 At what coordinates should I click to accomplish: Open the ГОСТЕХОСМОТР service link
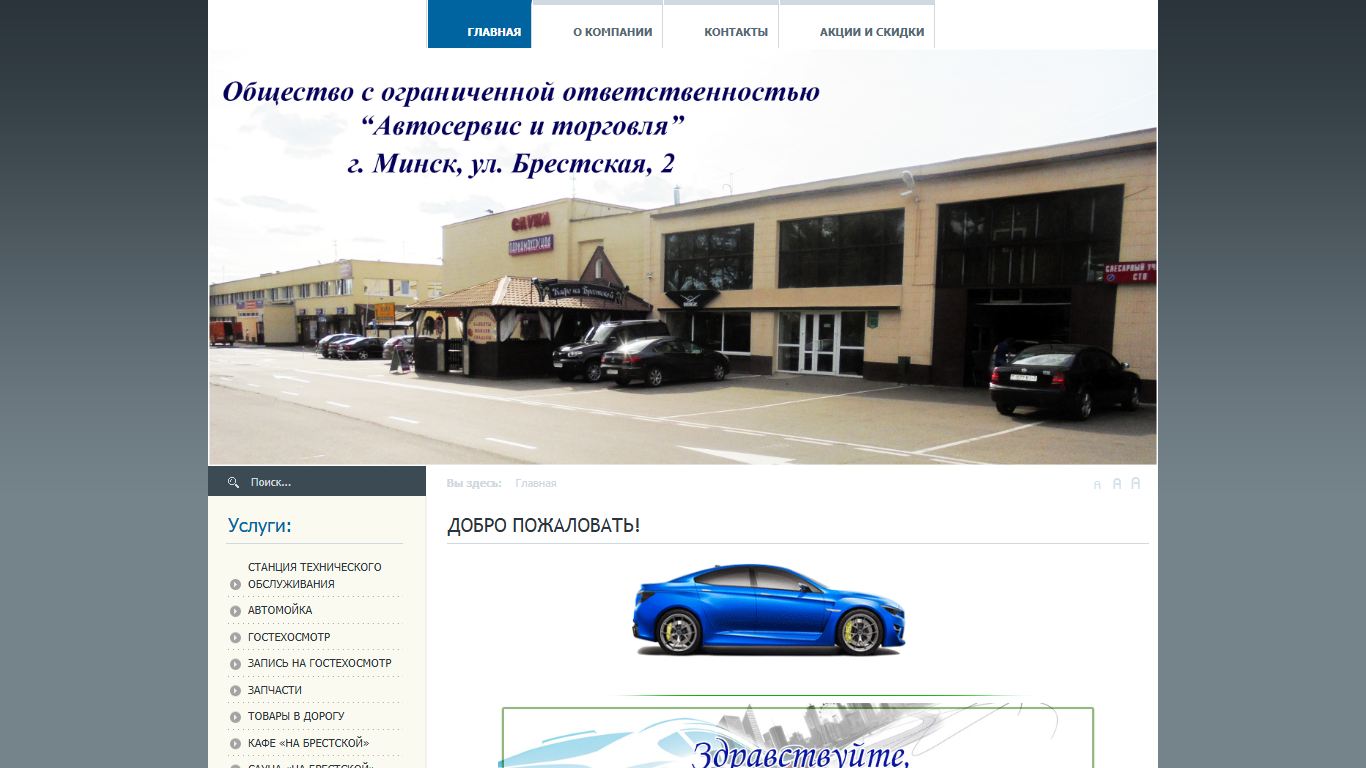point(289,637)
